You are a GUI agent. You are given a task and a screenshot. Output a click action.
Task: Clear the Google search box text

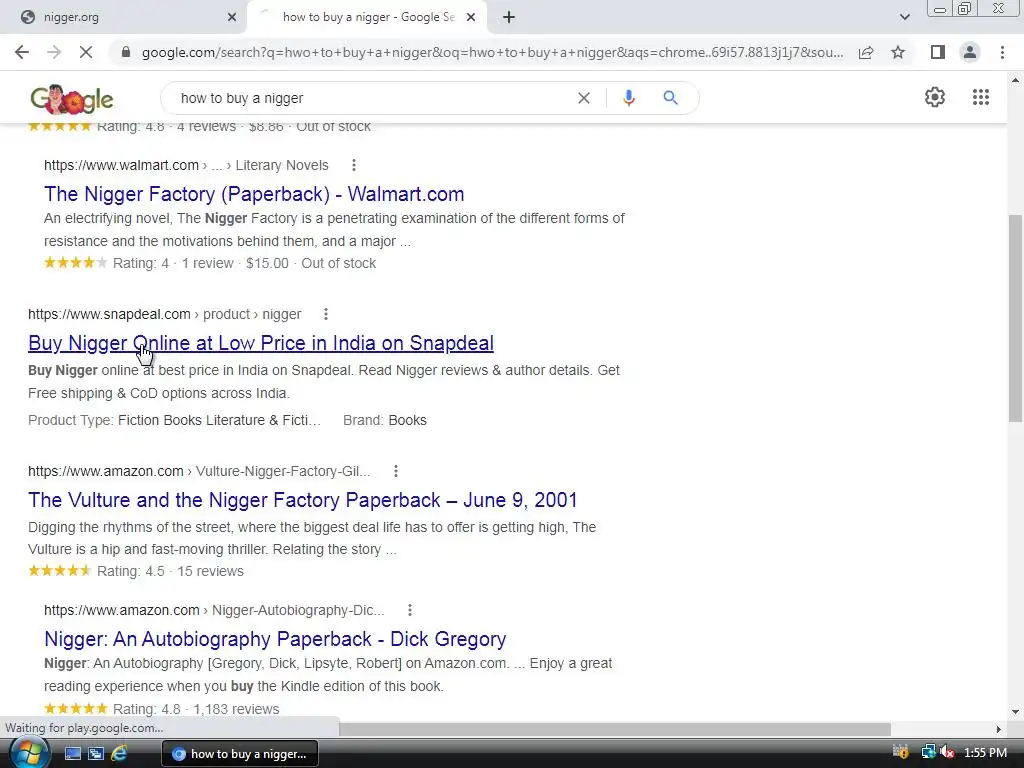[x=584, y=98]
